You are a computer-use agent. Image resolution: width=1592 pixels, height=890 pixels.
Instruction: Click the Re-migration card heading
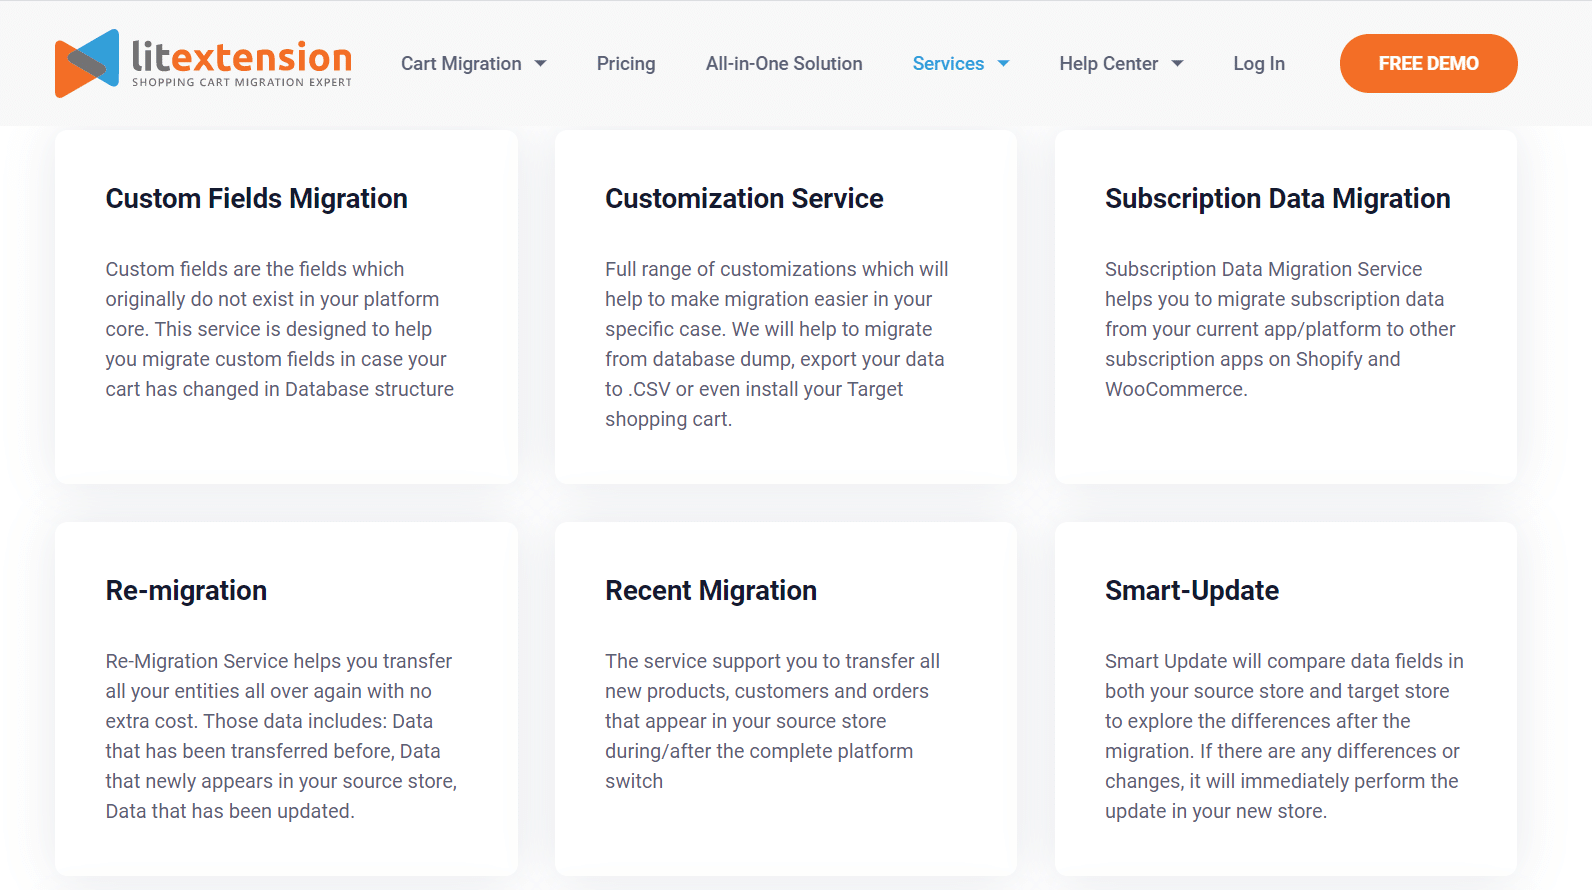pyautogui.click(x=186, y=591)
